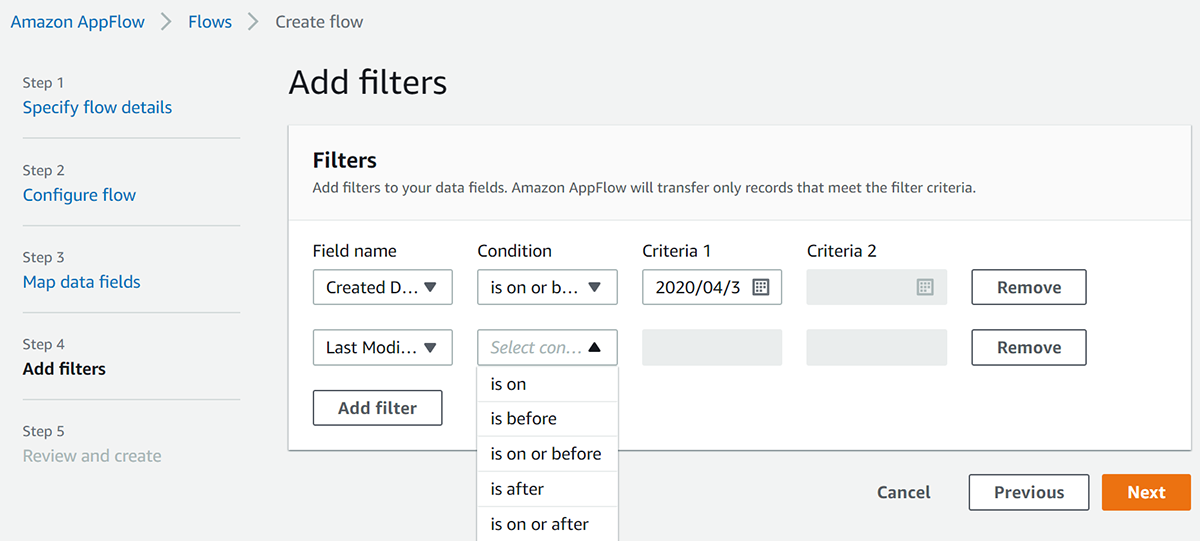
Task: Pick 'is on or before' from list
Action: point(547,454)
